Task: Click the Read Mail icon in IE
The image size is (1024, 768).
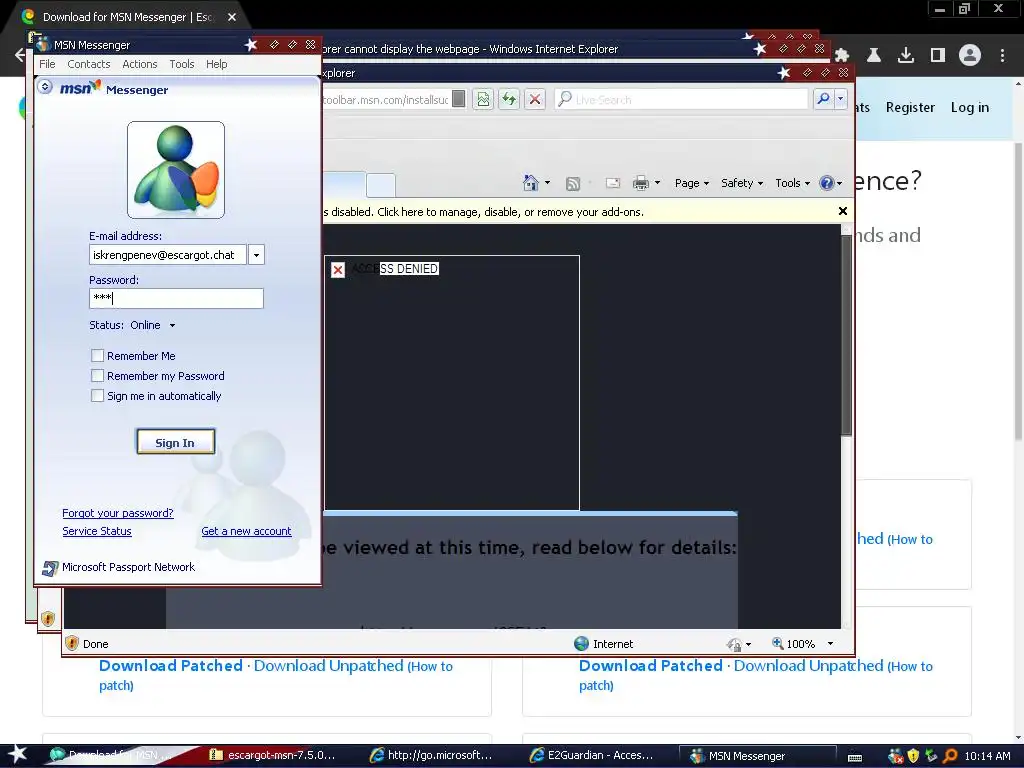Action: pos(613,184)
